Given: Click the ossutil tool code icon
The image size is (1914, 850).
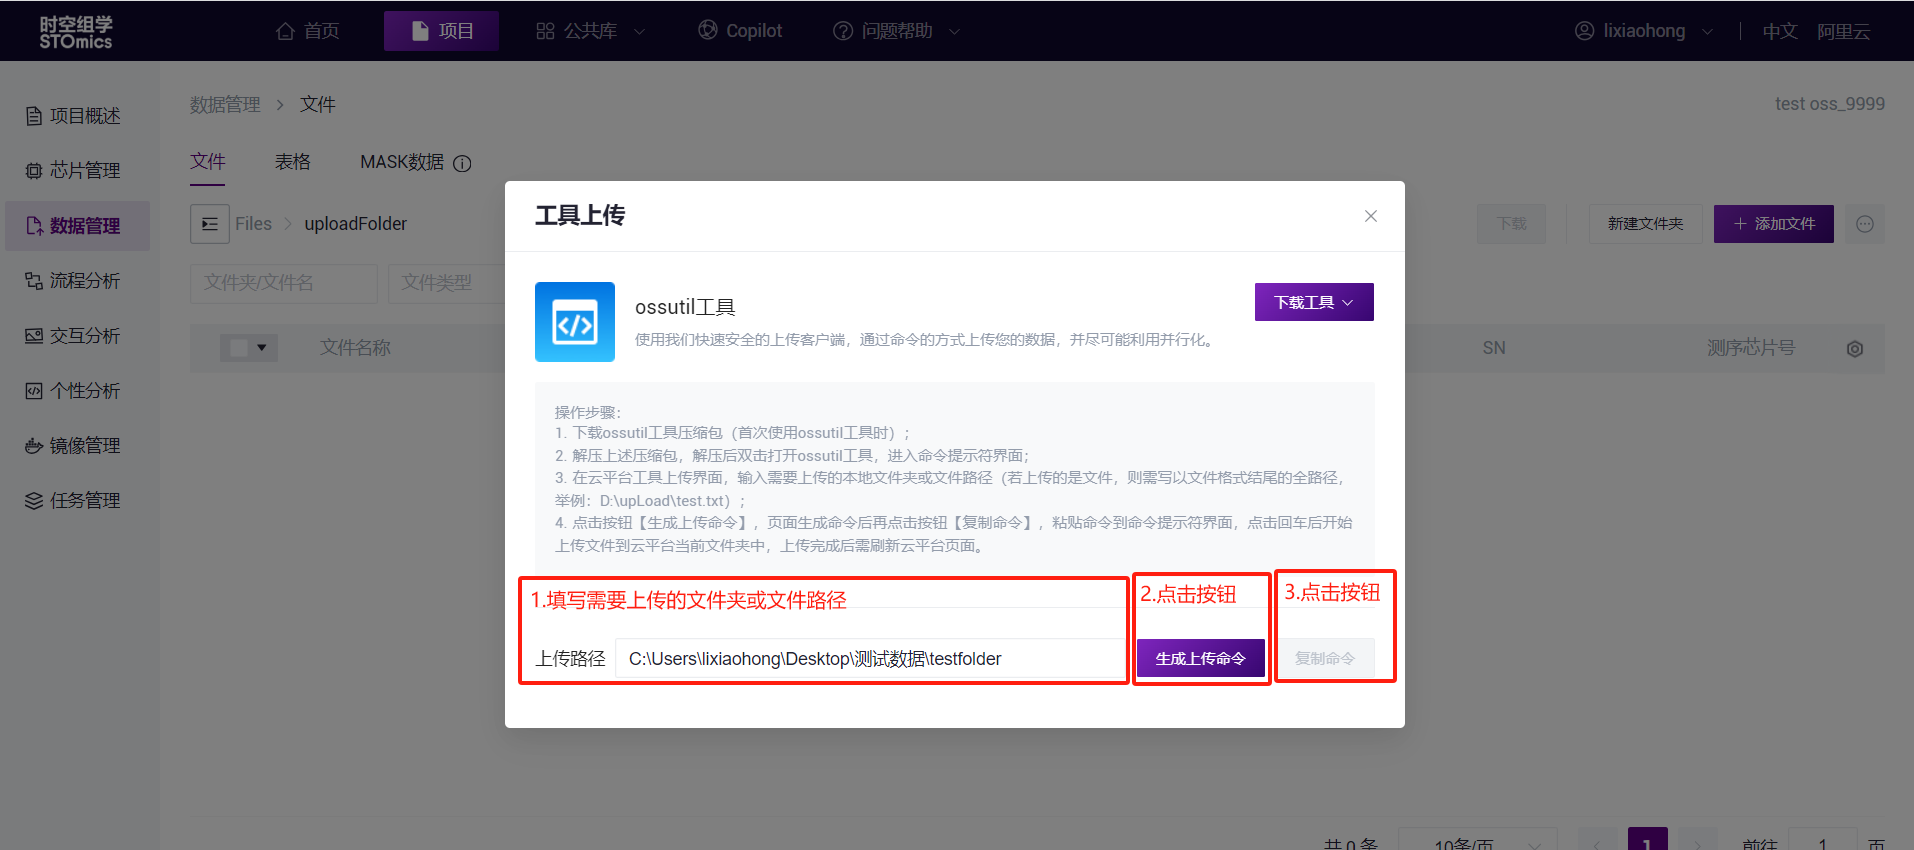Looking at the screenshot, I should pyautogui.click(x=575, y=322).
